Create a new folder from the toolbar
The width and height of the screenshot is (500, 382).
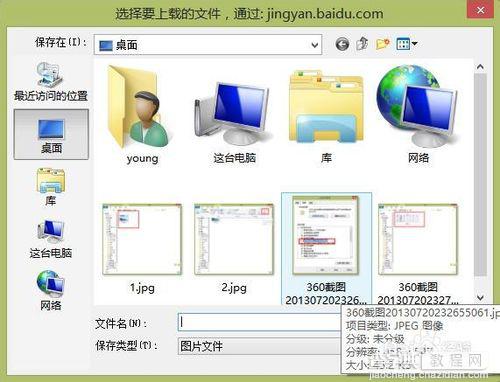(x=382, y=44)
